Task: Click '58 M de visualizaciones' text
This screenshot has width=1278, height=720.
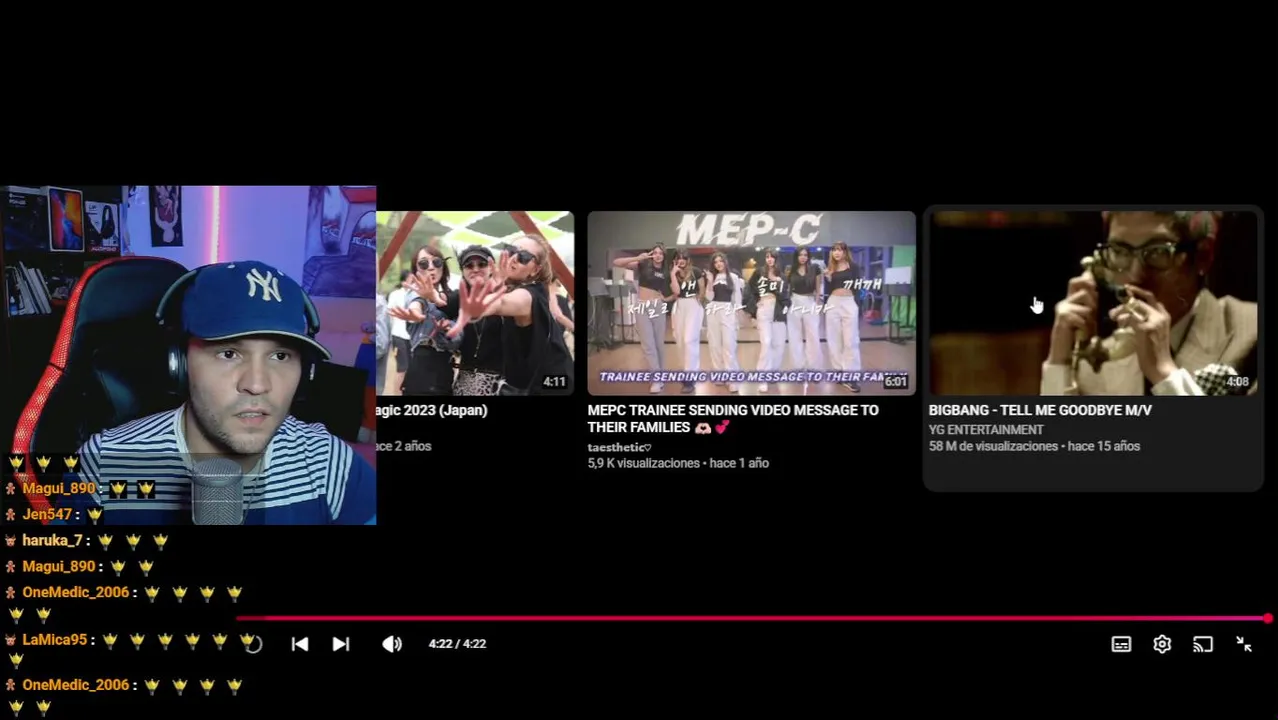Action: (992, 446)
